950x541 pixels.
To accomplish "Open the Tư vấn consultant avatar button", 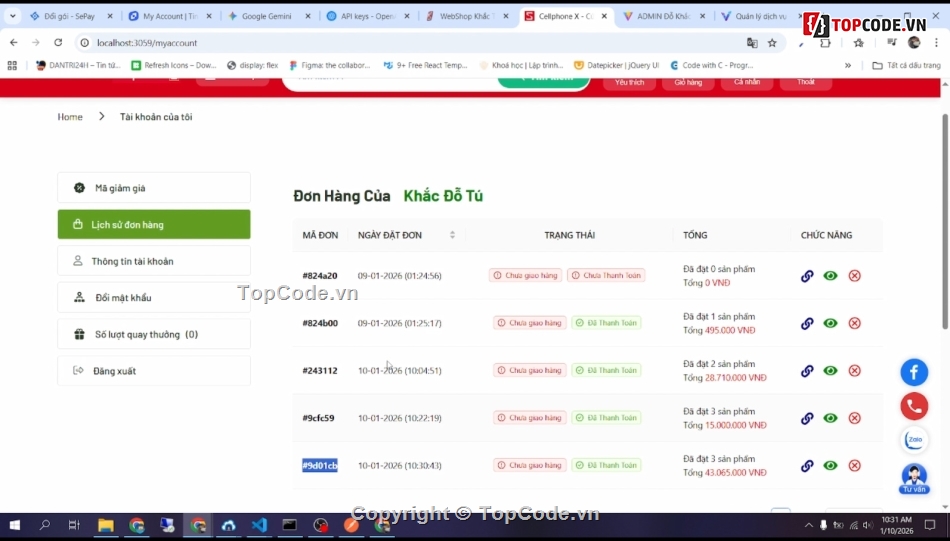I will (x=914, y=479).
